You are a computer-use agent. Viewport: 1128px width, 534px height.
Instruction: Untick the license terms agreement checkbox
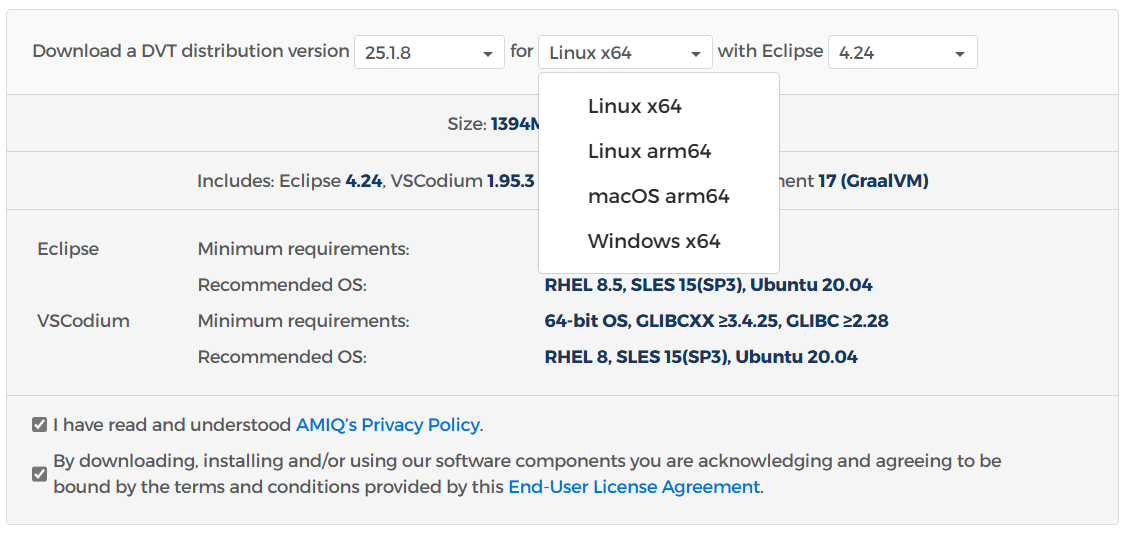point(40,474)
